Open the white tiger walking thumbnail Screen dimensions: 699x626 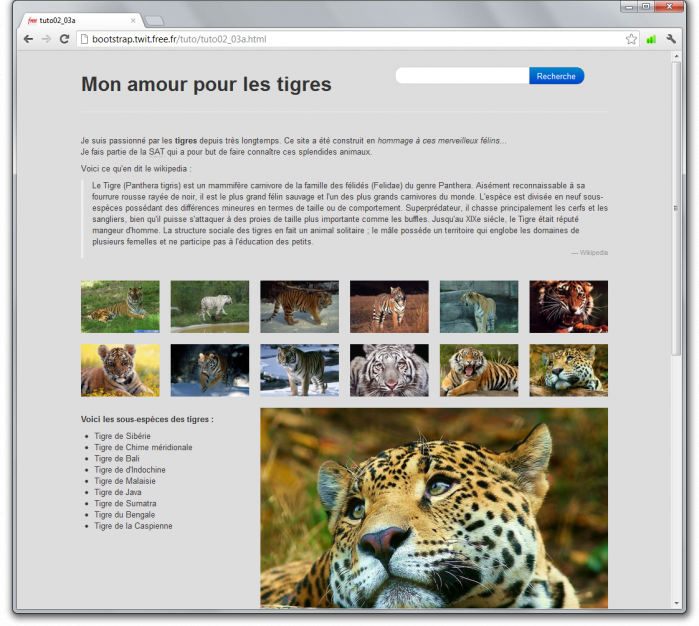(x=210, y=307)
